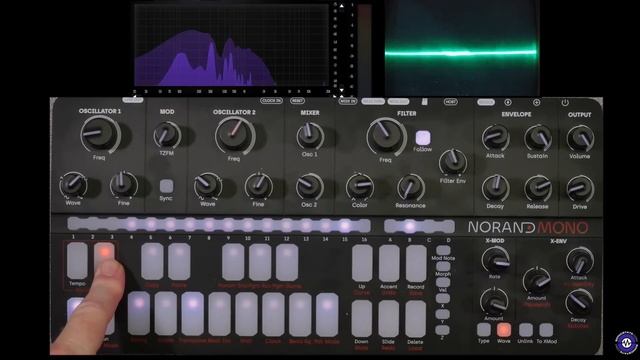
Task: Tap the pad labeled Midi Ch
Action: (219, 314)
